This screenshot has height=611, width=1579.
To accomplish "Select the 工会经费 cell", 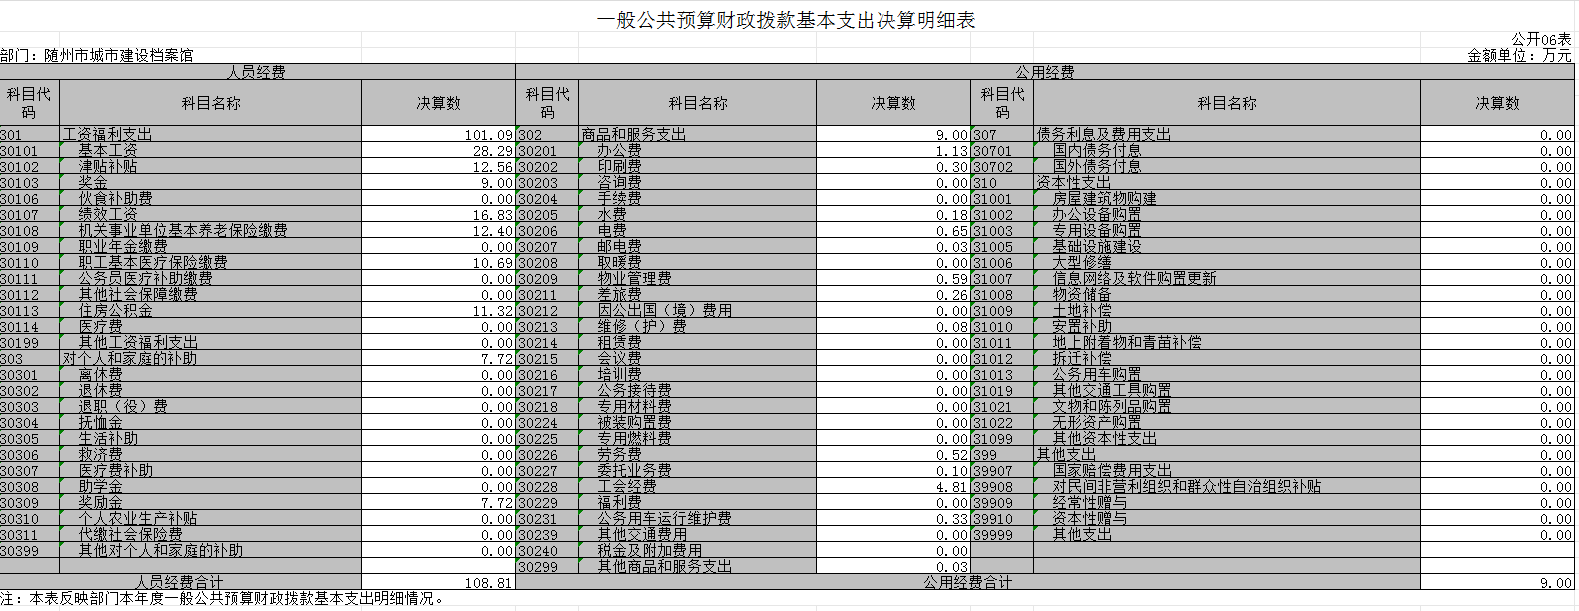I will 697,487.
